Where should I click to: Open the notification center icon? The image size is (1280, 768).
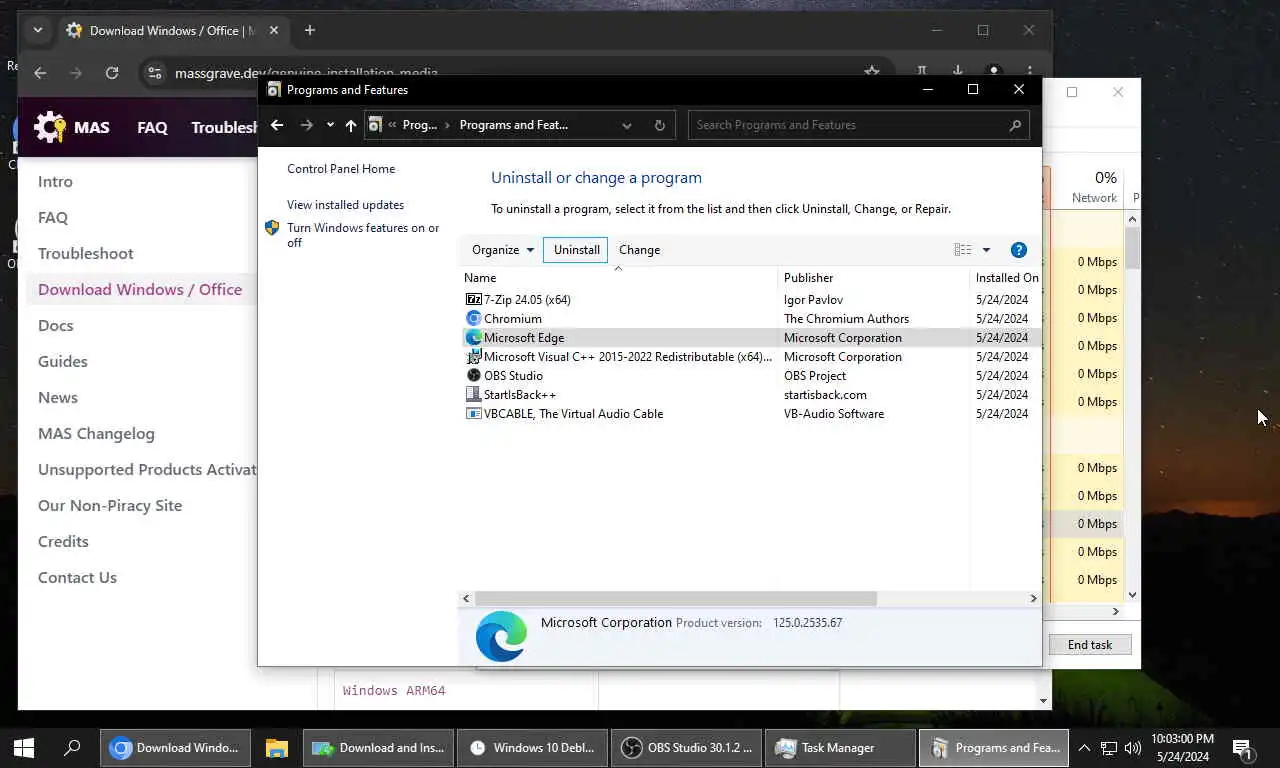(1242, 748)
